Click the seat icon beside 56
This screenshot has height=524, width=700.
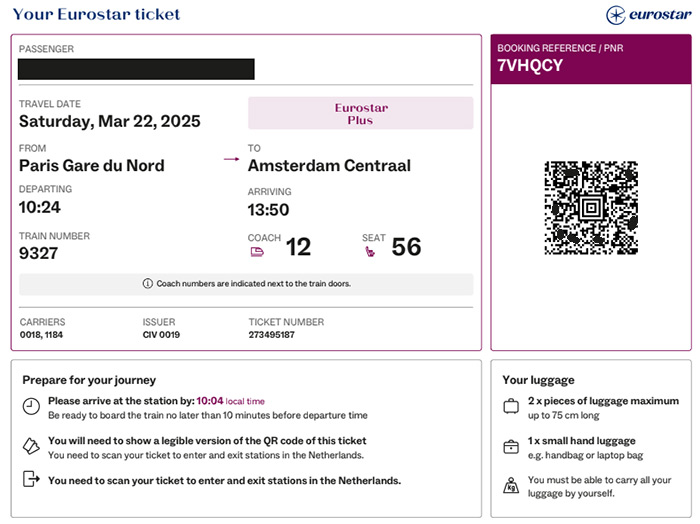pyautogui.click(x=370, y=252)
